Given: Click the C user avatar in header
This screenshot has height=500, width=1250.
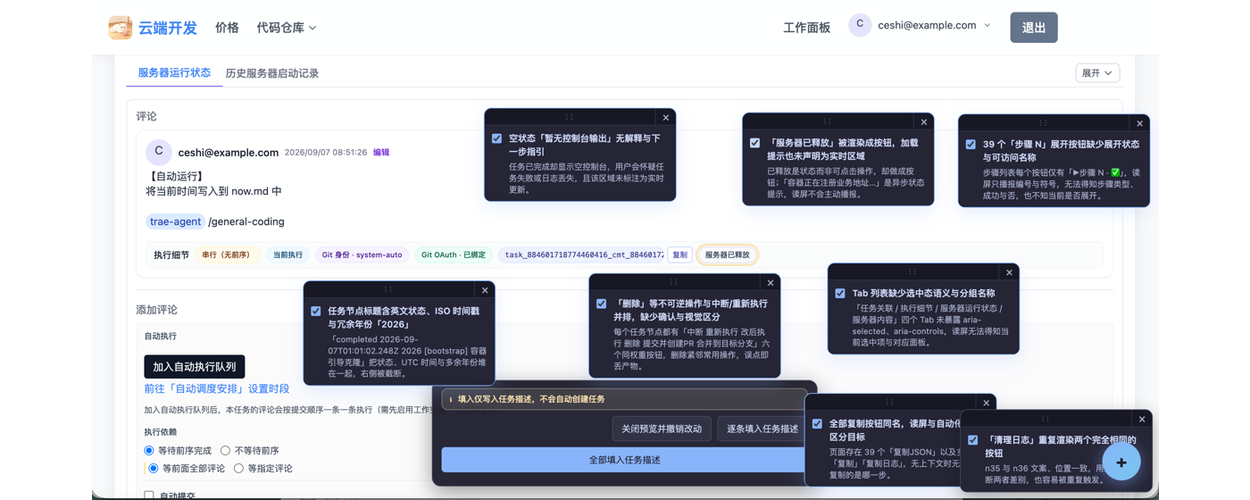Looking at the screenshot, I should pos(860,25).
